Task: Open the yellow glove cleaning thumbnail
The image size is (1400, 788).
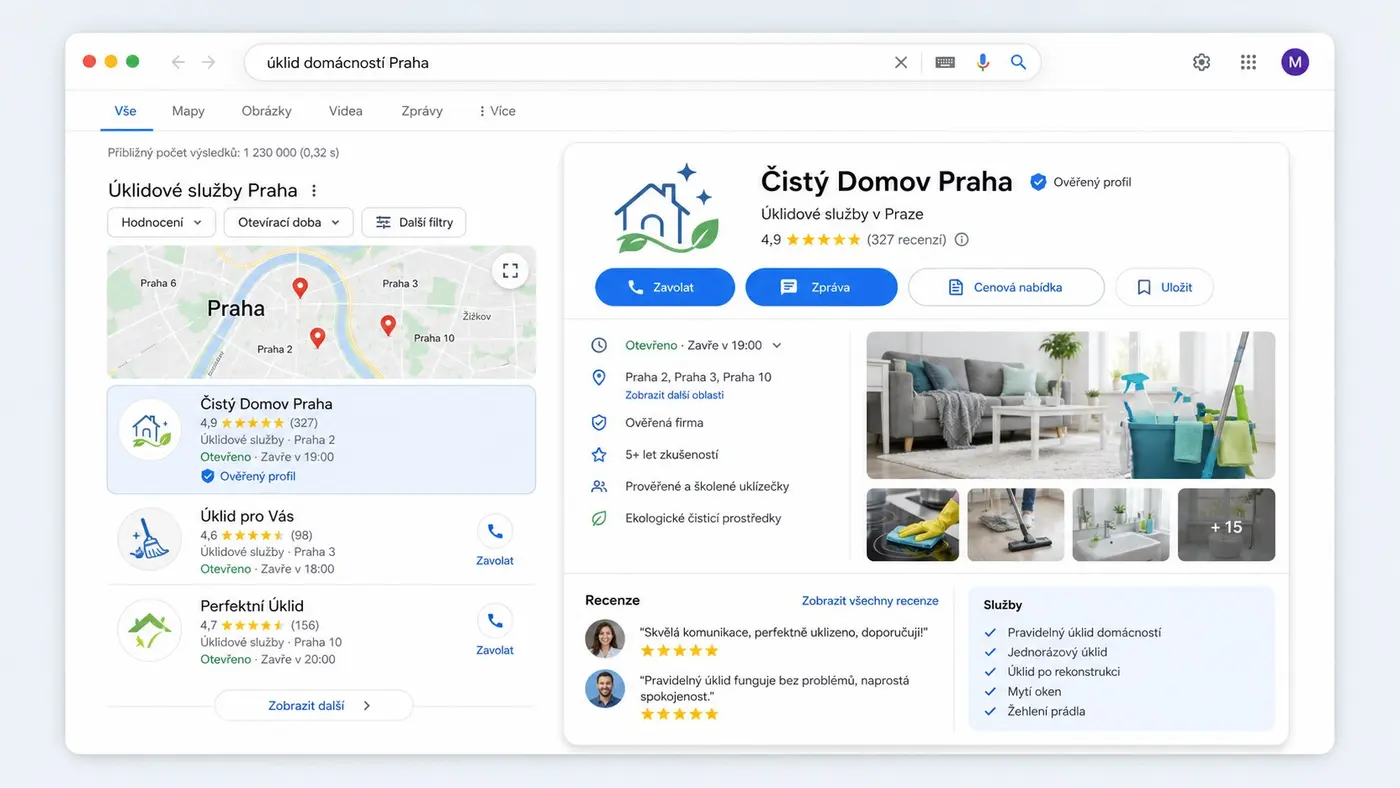Action: [x=913, y=525]
